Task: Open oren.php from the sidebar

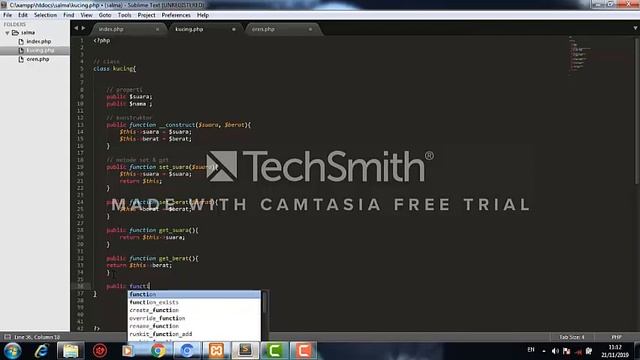Action: point(38,59)
